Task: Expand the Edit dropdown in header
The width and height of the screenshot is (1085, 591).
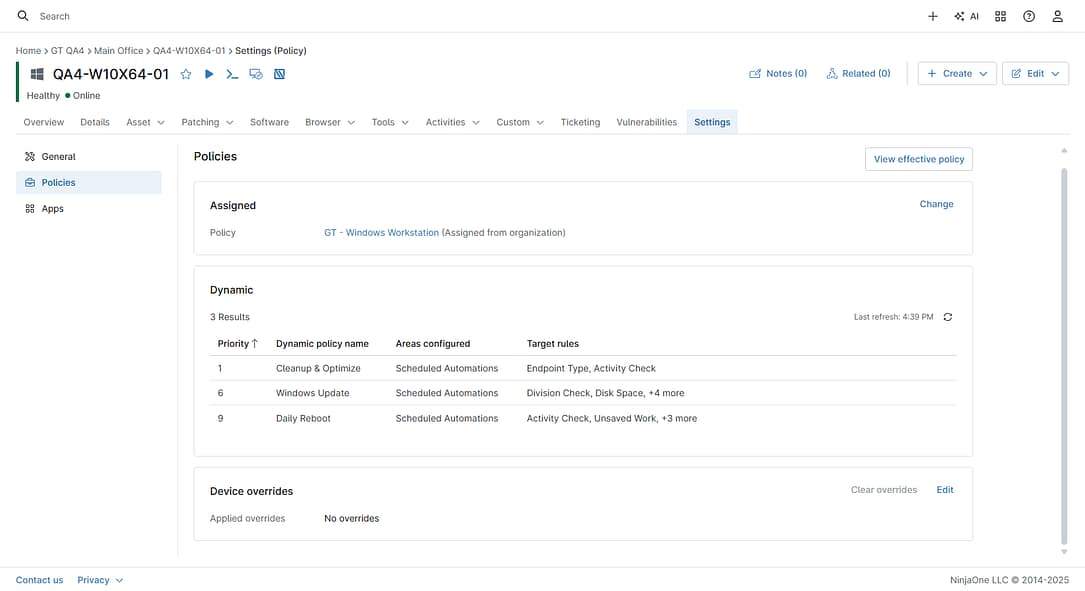Action: [x=1035, y=74]
